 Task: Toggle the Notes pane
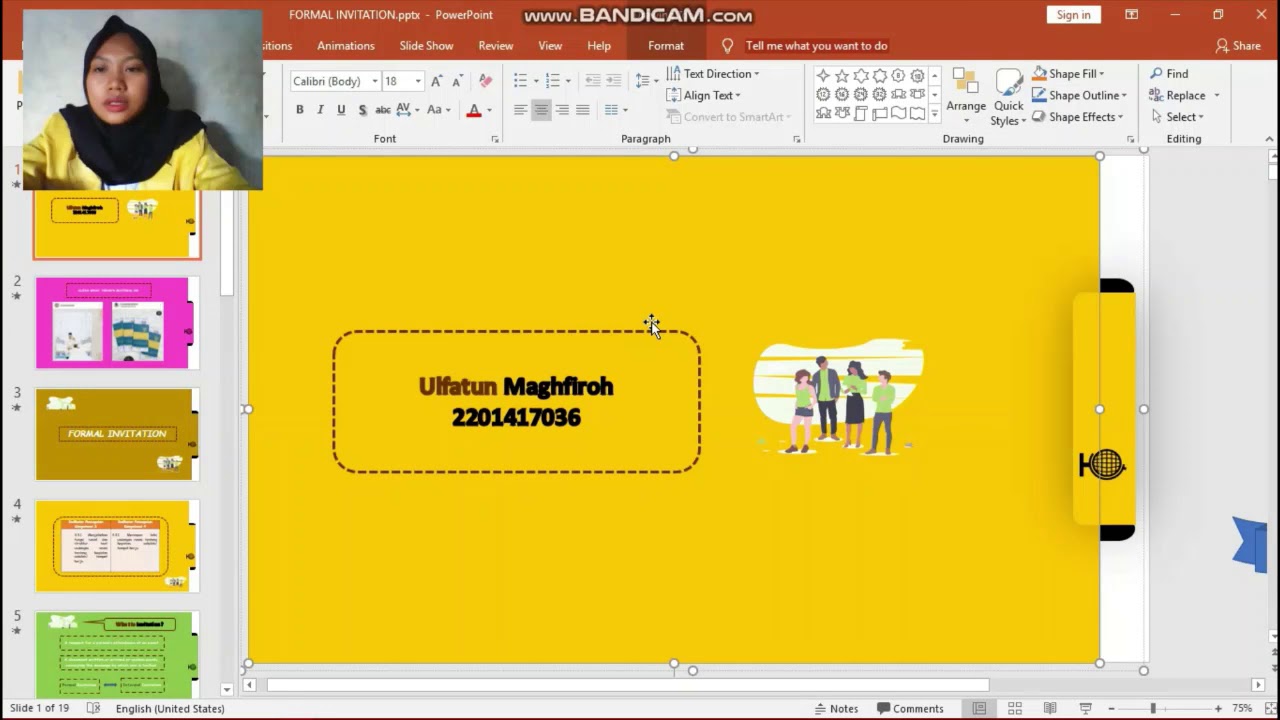click(836, 709)
